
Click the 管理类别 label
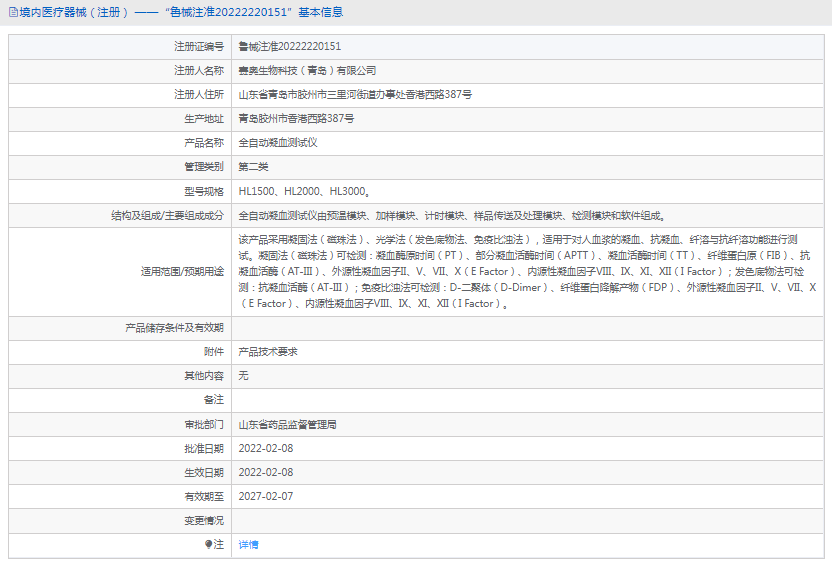click(204, 167)
